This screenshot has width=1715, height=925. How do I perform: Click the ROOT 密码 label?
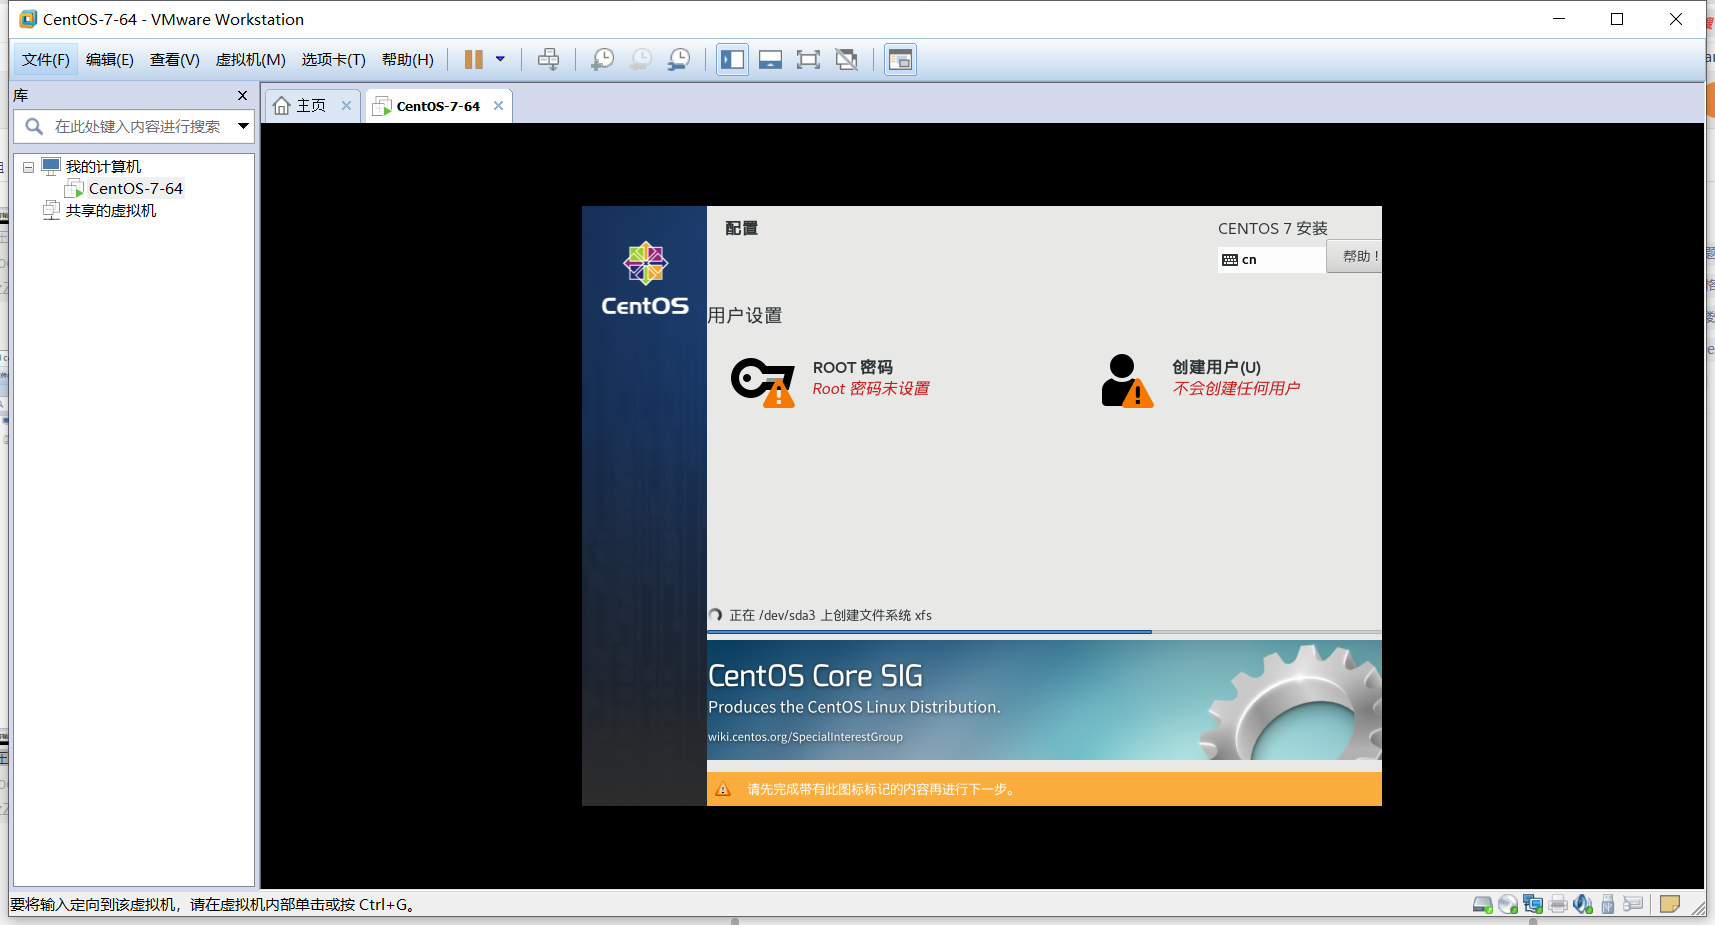click(853, 368)
